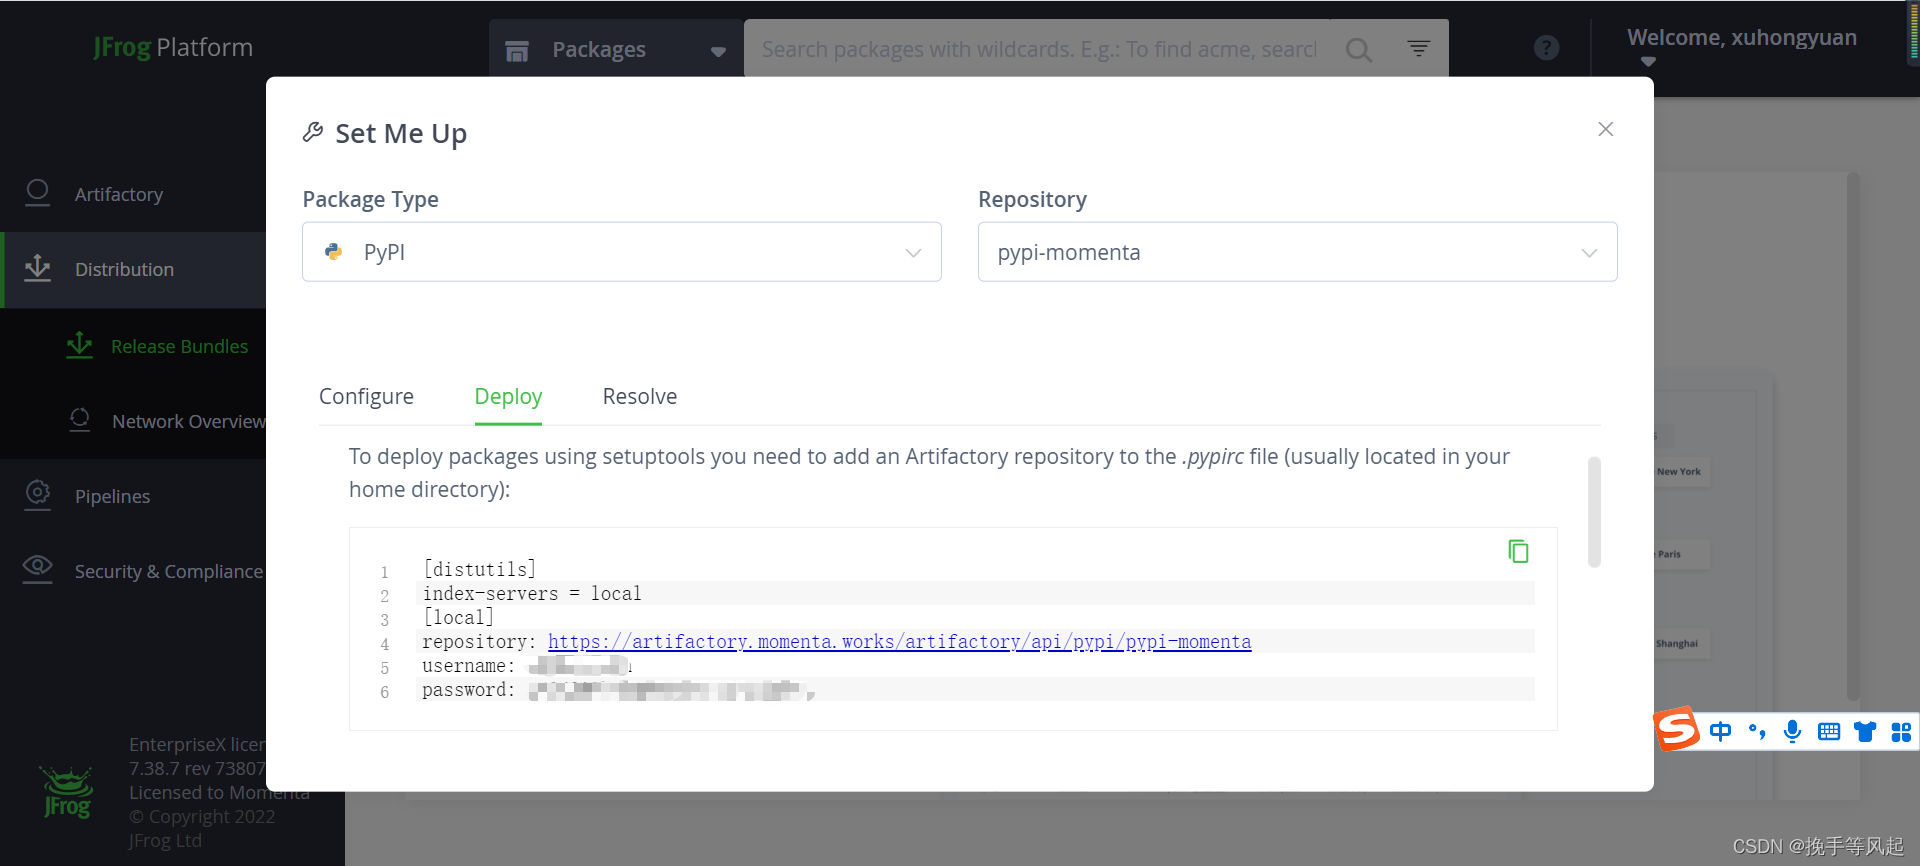The width and height of the screenshot is (1920, 866).
Task: Click the dialog's vertical scrollbar
Action: click(x=1594, y=512)
